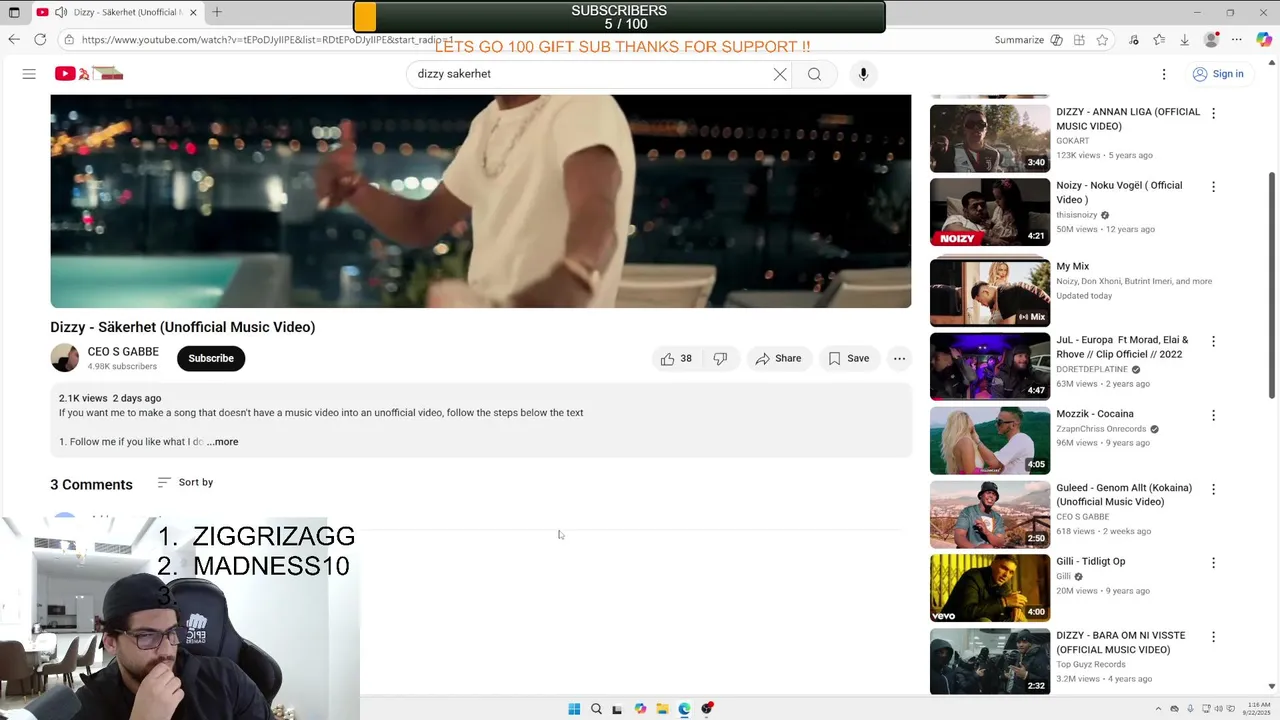This screenshot has height=720, width=1280.
Task: Open options menu for DIZZY - ANNAN LIGA
Action: pos(1213,114)
